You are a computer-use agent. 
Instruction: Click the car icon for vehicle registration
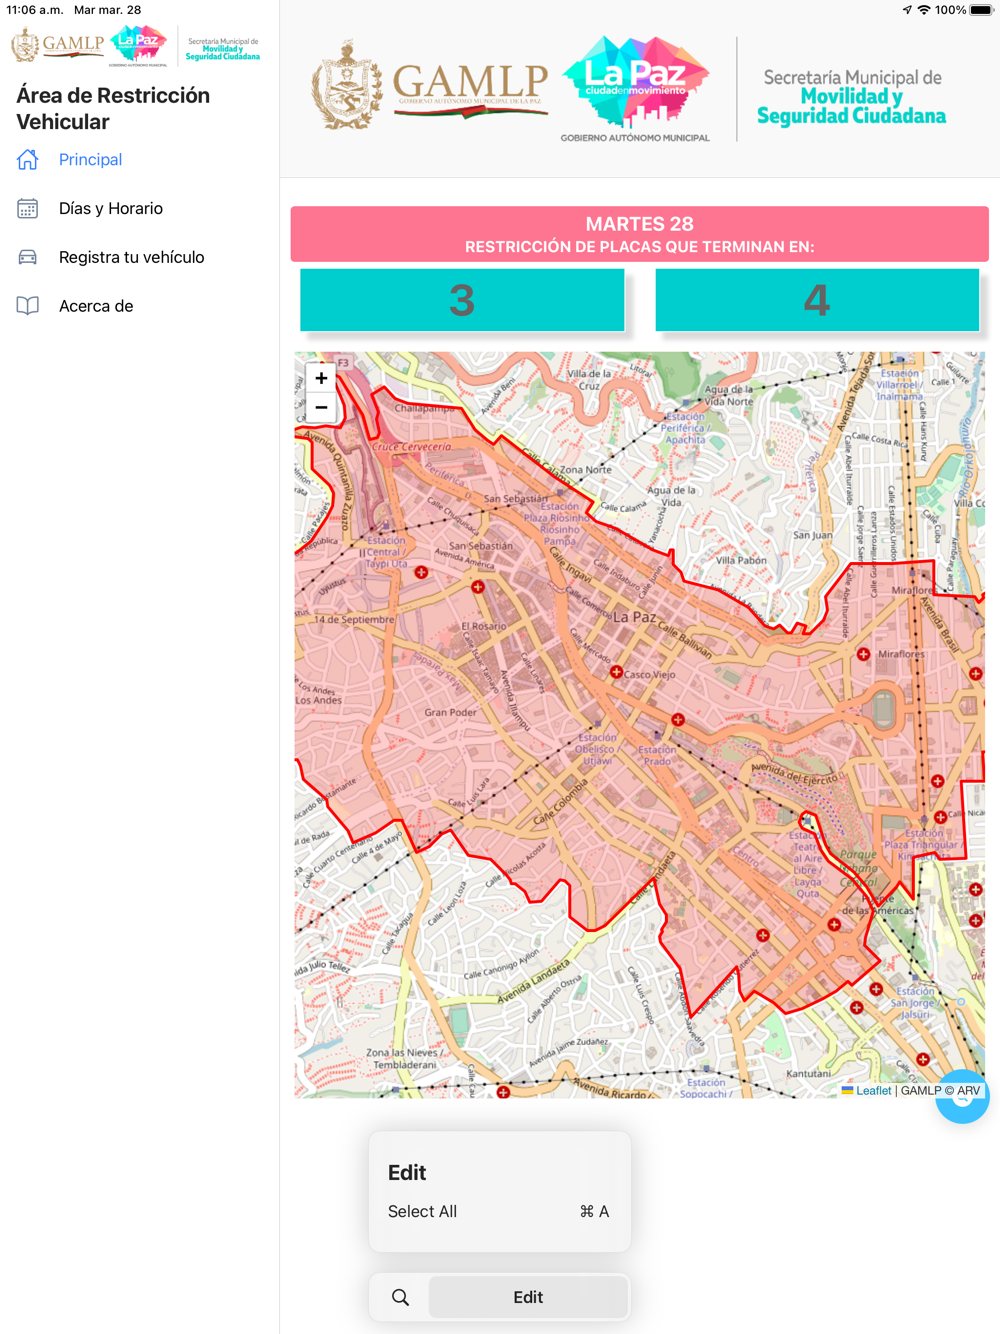pos(28,258)
